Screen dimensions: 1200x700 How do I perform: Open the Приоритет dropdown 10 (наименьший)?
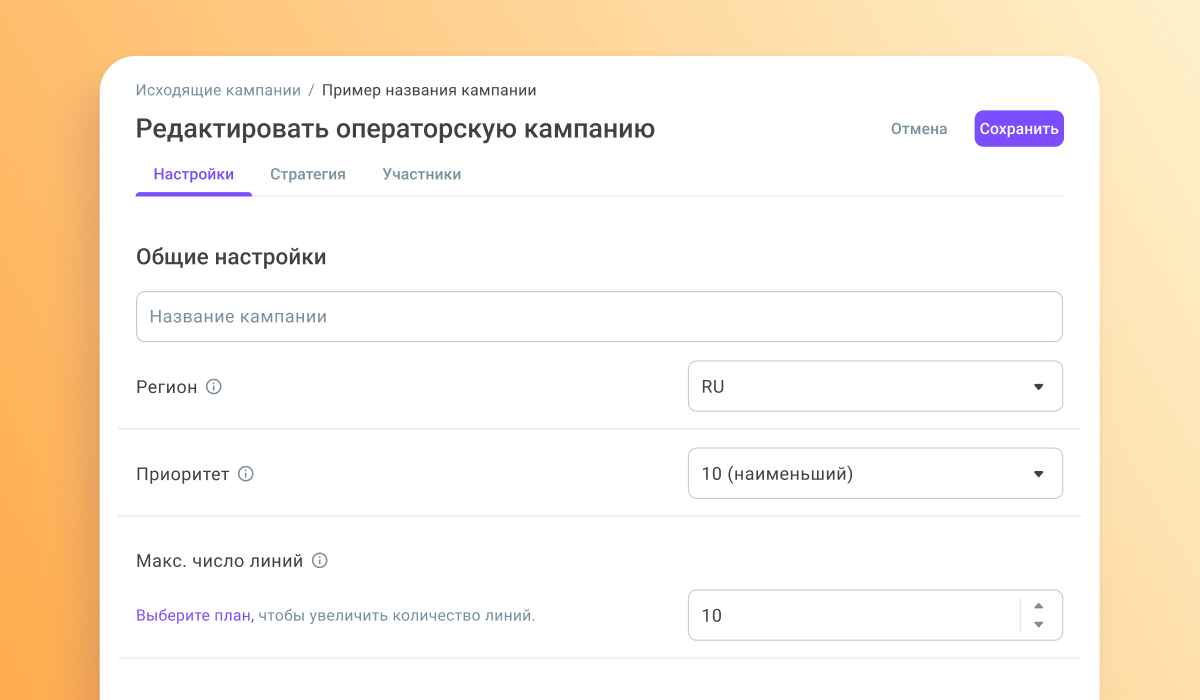[875, 474]
